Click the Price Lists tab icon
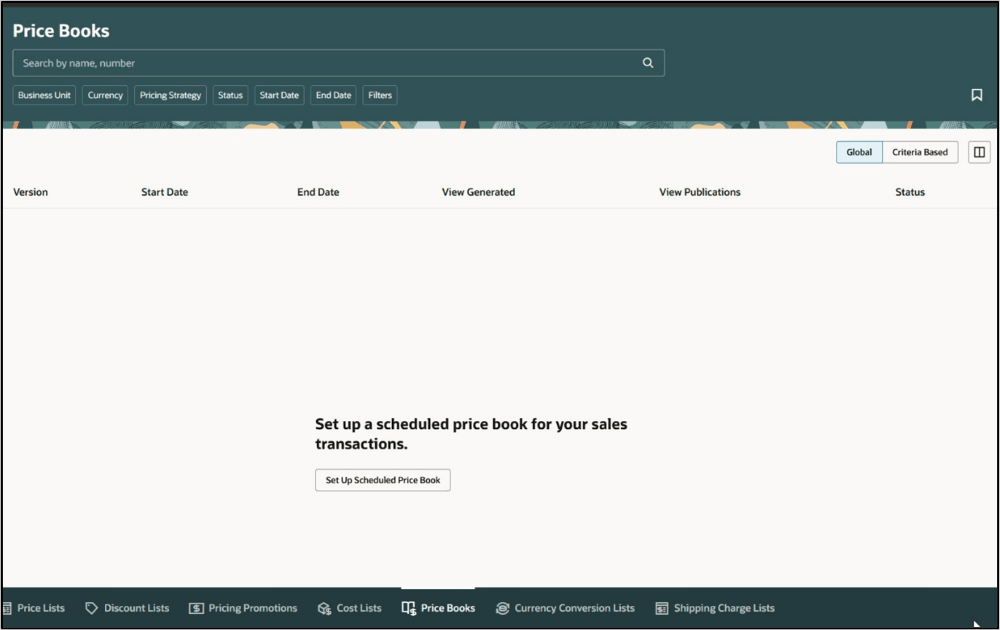The image size is (1000, 630). pos(7,608)
